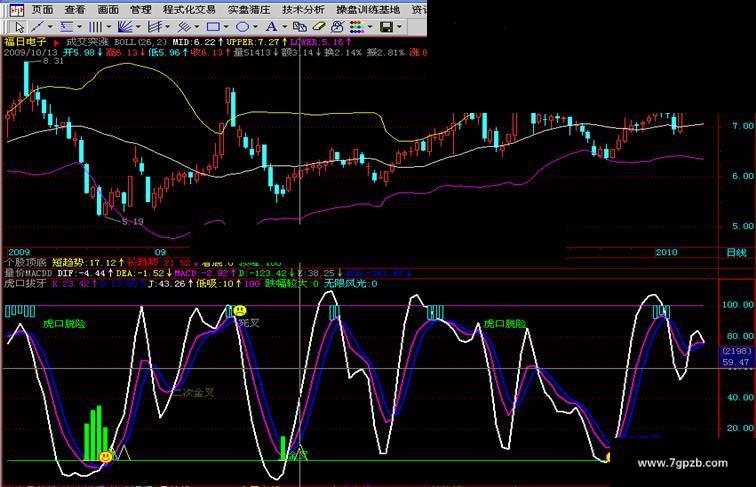Click the 100.00 indicator axis label
756x487 pixels.
pyautogui.click(x=738, y=305)
